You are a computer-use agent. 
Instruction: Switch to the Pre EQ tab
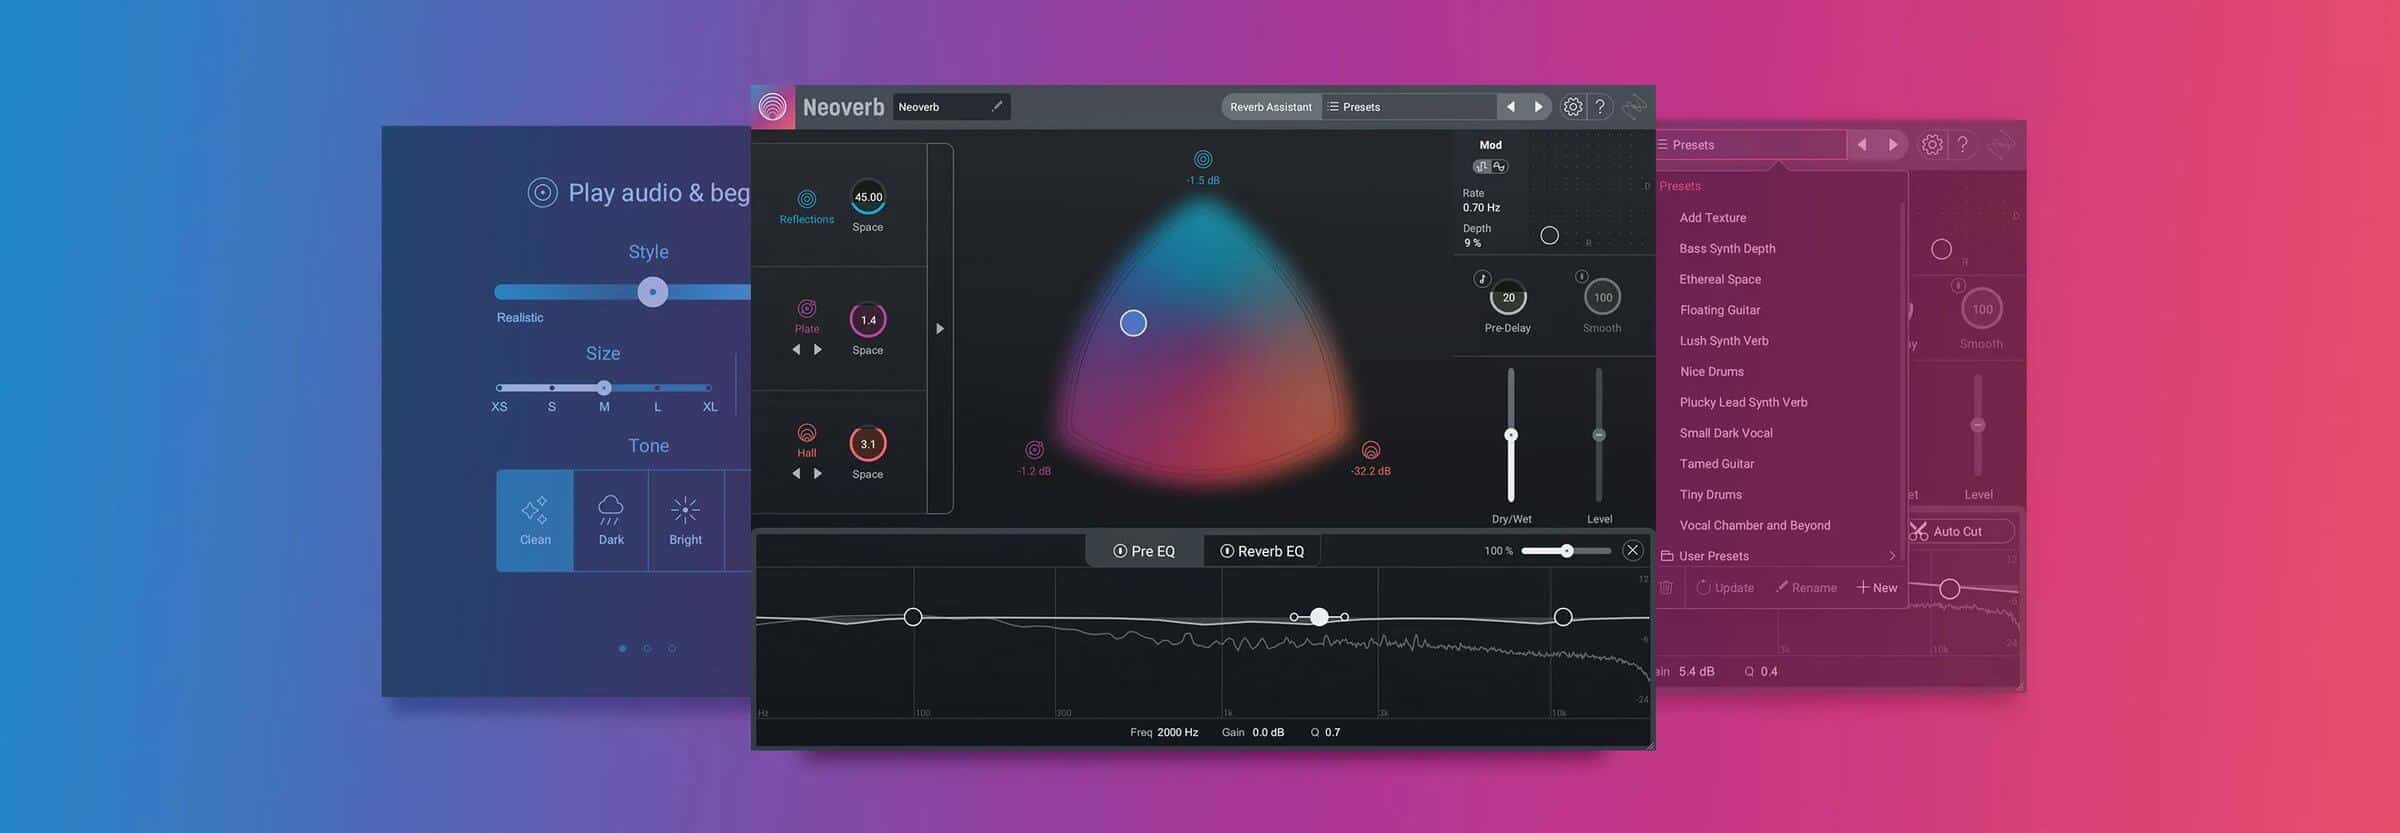(1144, 551)
